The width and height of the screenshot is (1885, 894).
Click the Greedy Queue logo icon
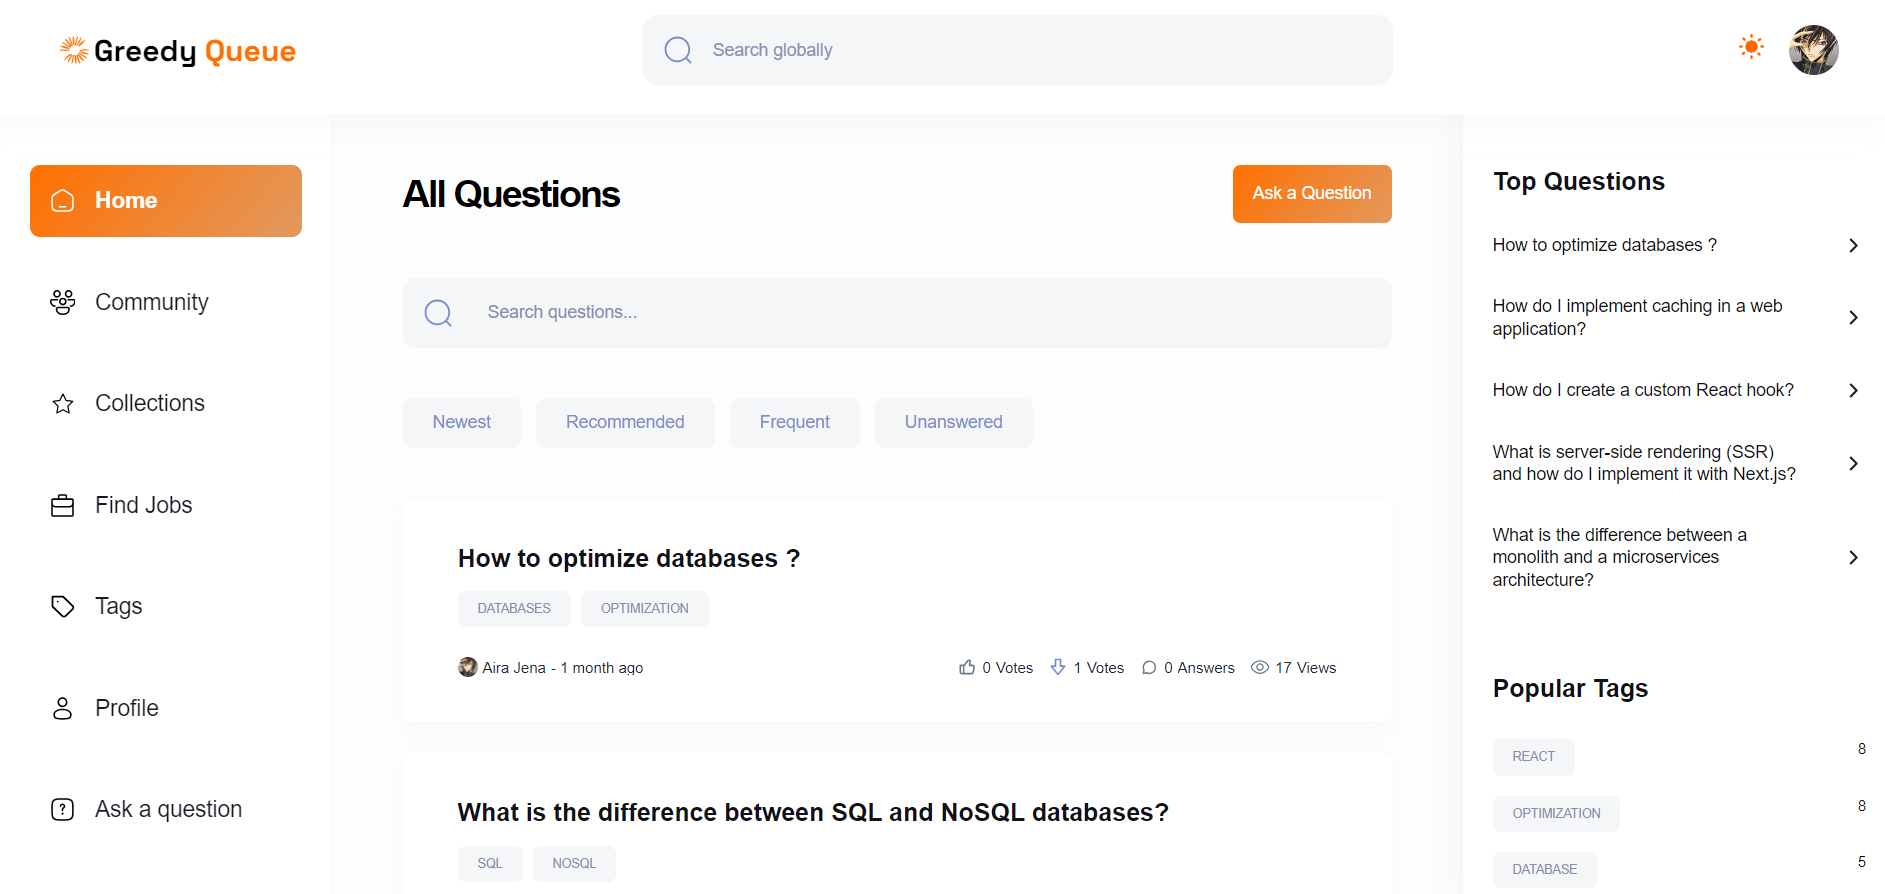74,50
